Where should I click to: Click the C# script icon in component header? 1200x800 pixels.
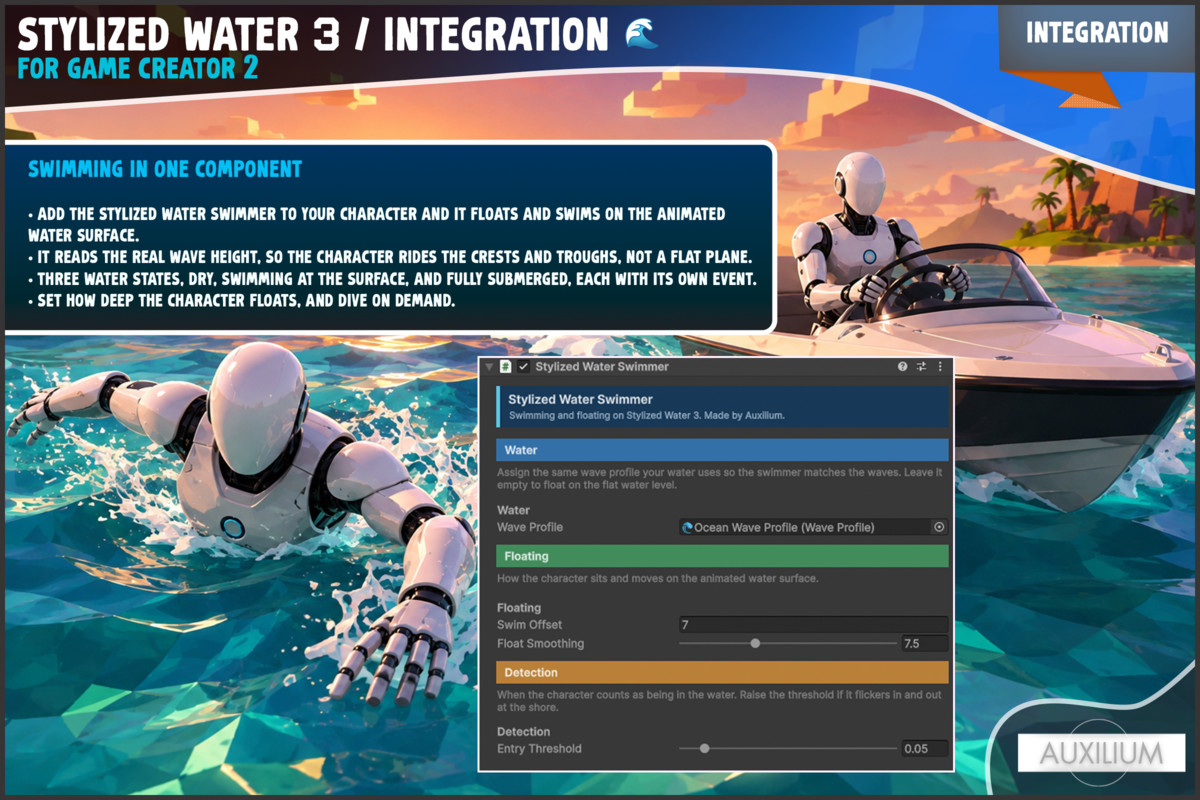(506, 367)
